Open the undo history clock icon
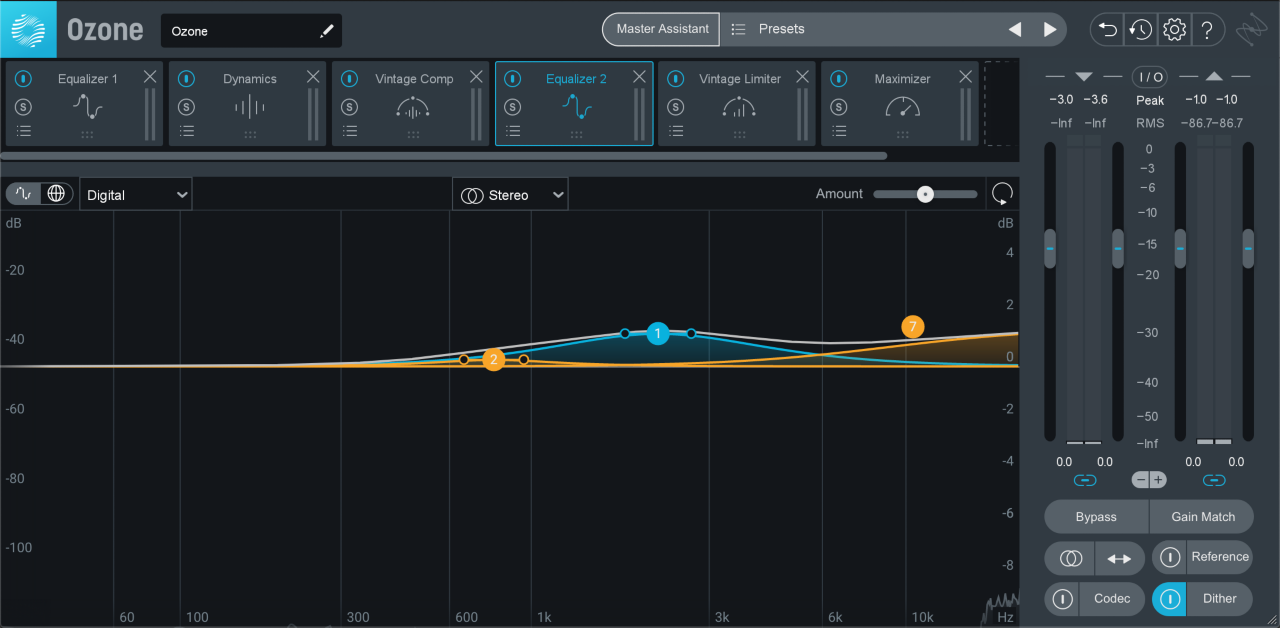Viewport: 1280px width, 628px height. pyautogui.click(x=1141, y=30)
